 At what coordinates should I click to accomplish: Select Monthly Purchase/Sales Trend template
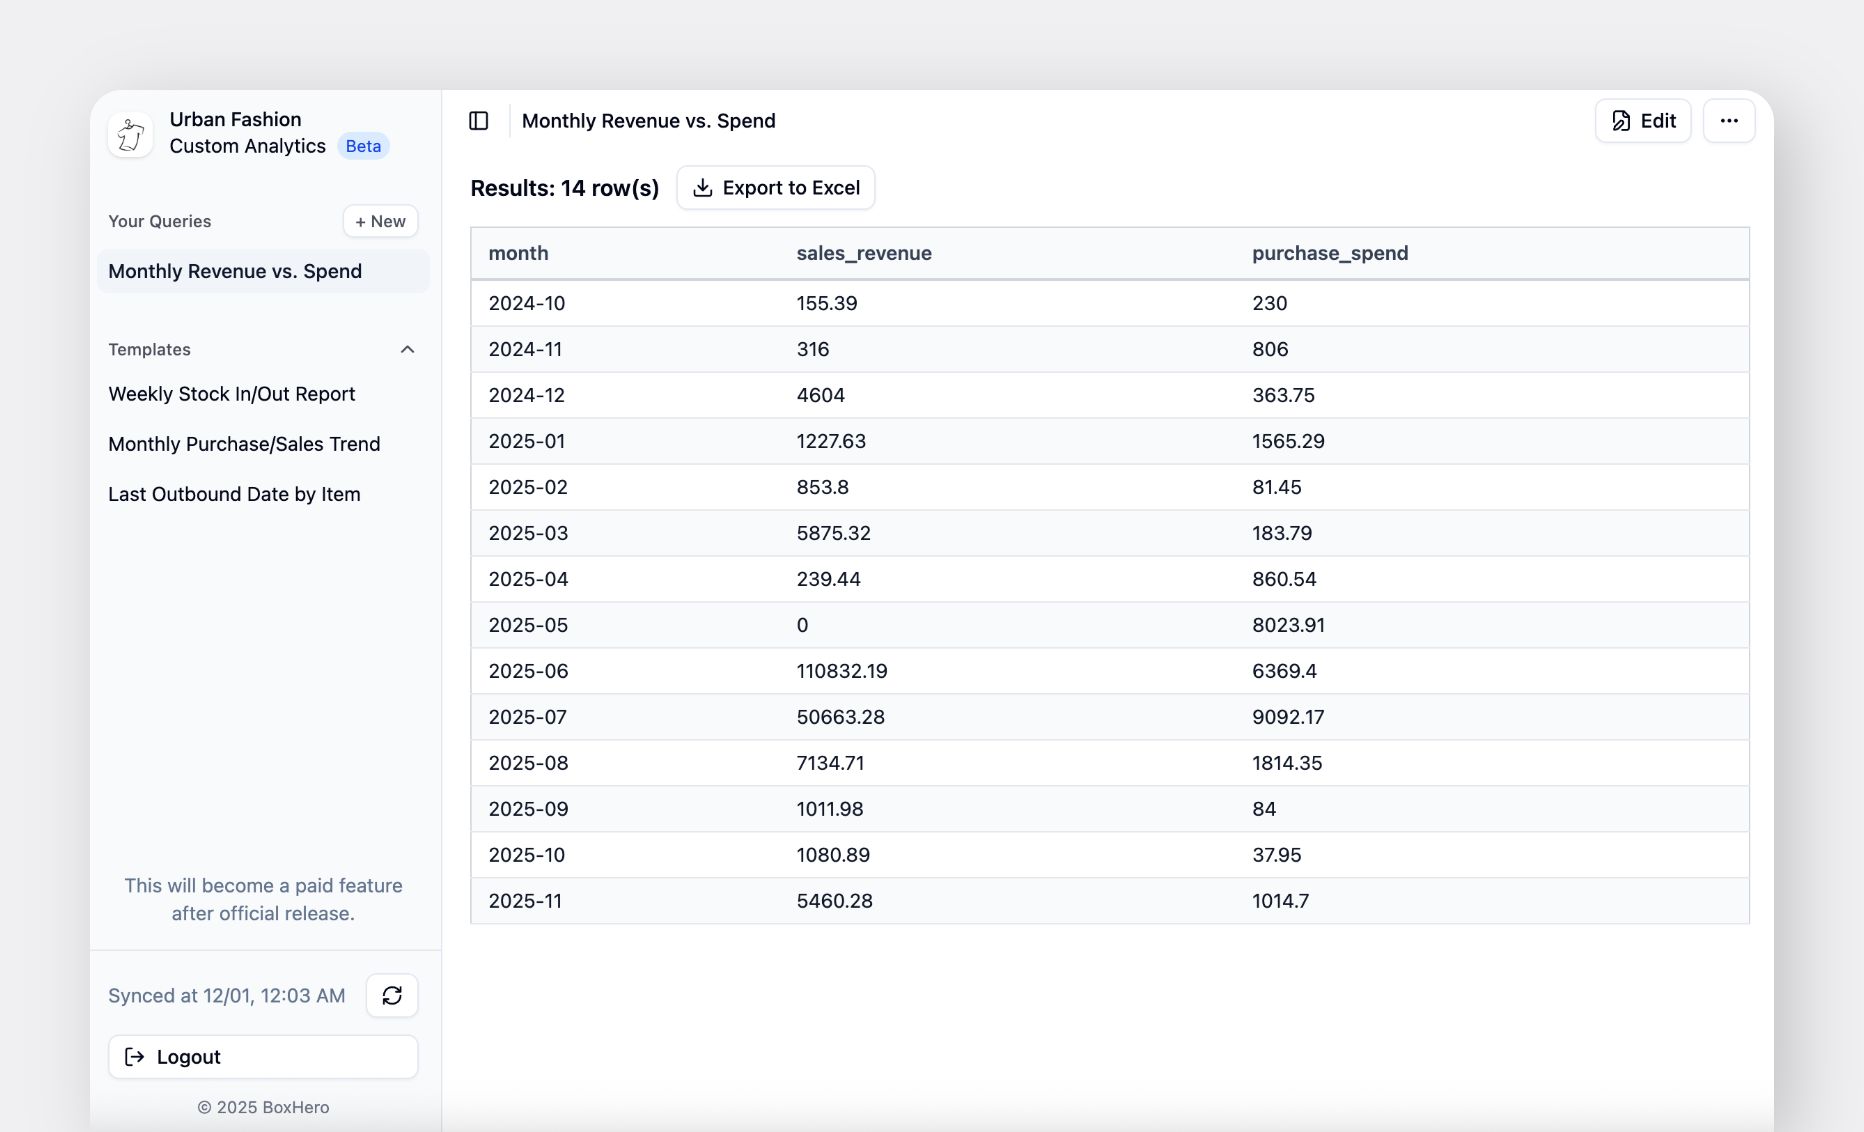pyautogui.click(x=244, y=444)
